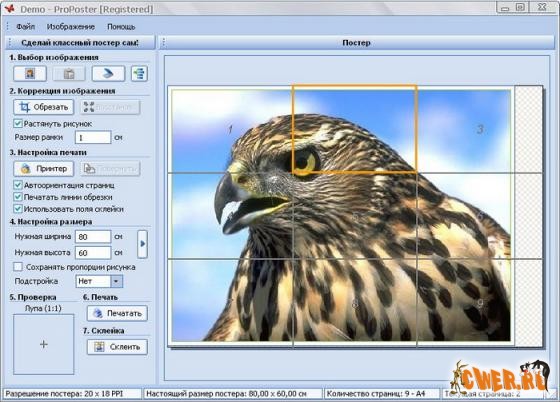Open the Принтер settings button
The height and width of the screenshot is (402, 560).
[x=44, y=169]
